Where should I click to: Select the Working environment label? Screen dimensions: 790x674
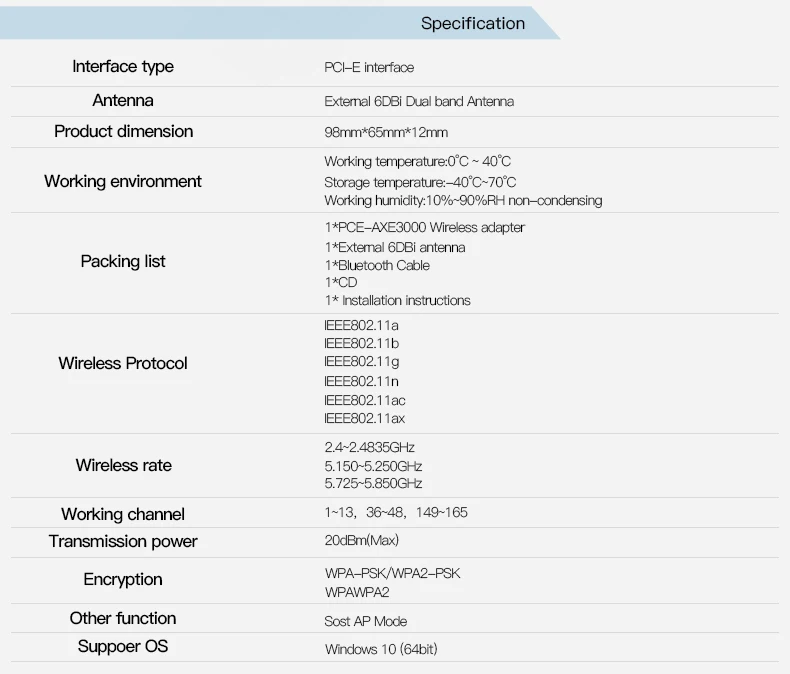pos(123,182)
